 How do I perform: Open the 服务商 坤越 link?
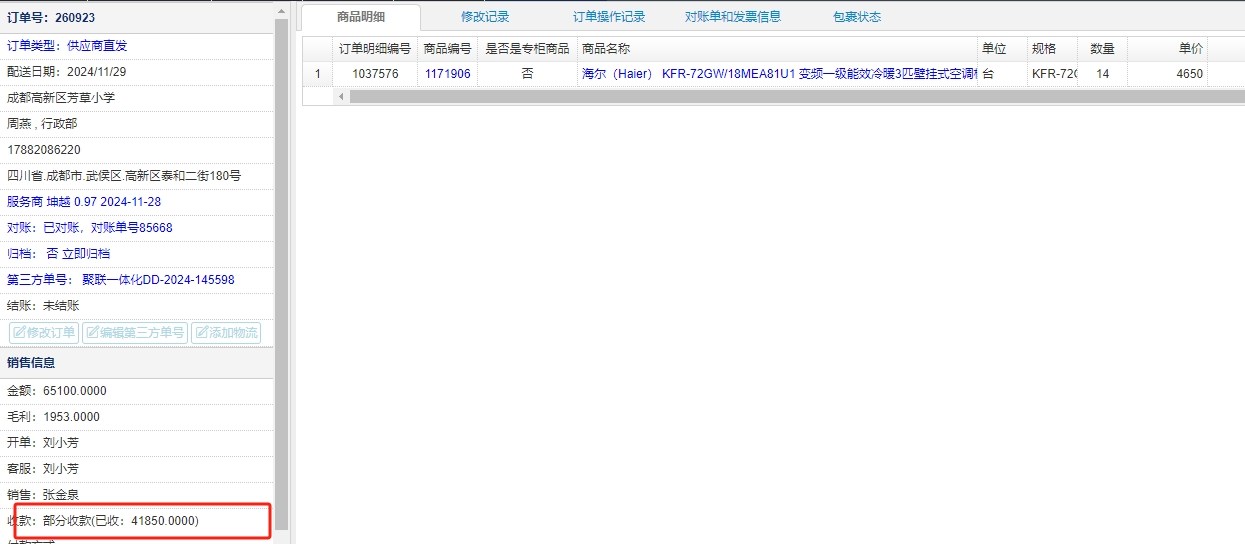84,202
